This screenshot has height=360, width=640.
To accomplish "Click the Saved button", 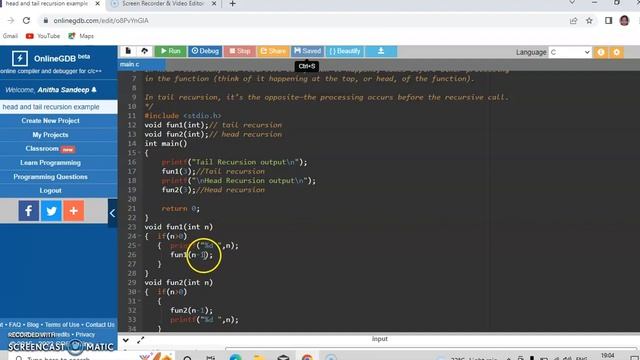I will coord(307,51).
